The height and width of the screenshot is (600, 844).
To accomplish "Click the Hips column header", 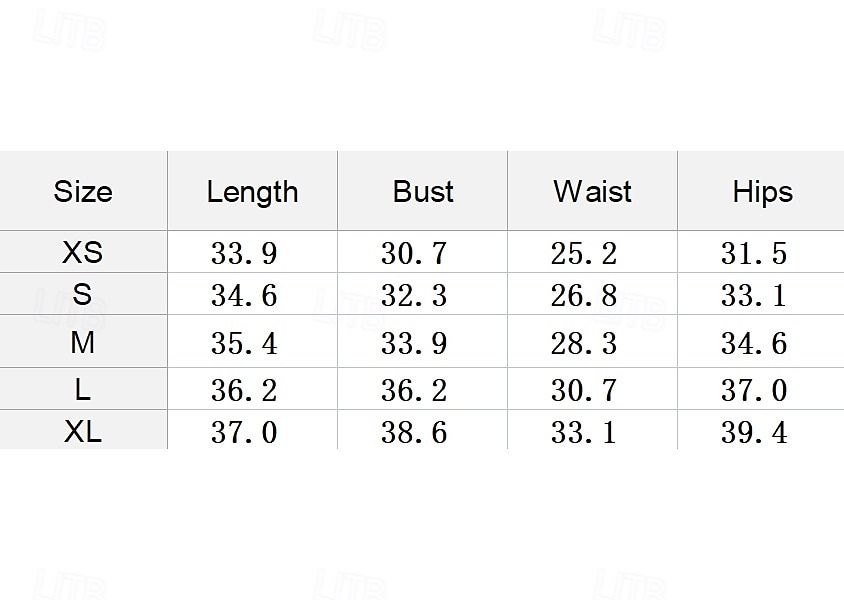I will [x=763, y=193].
